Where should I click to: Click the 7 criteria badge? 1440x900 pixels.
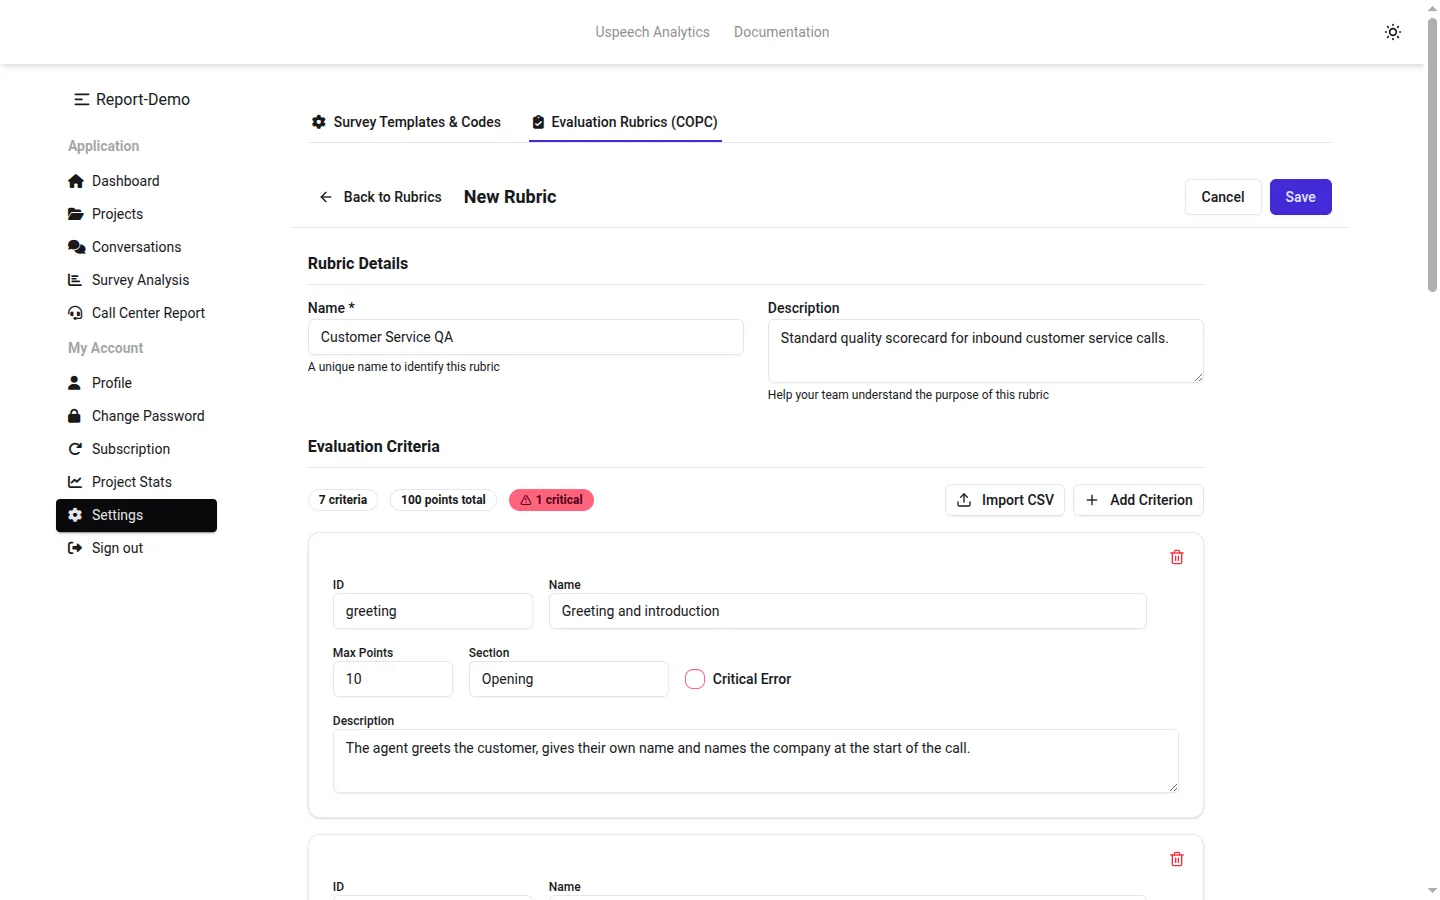click(x=343, y=500)
